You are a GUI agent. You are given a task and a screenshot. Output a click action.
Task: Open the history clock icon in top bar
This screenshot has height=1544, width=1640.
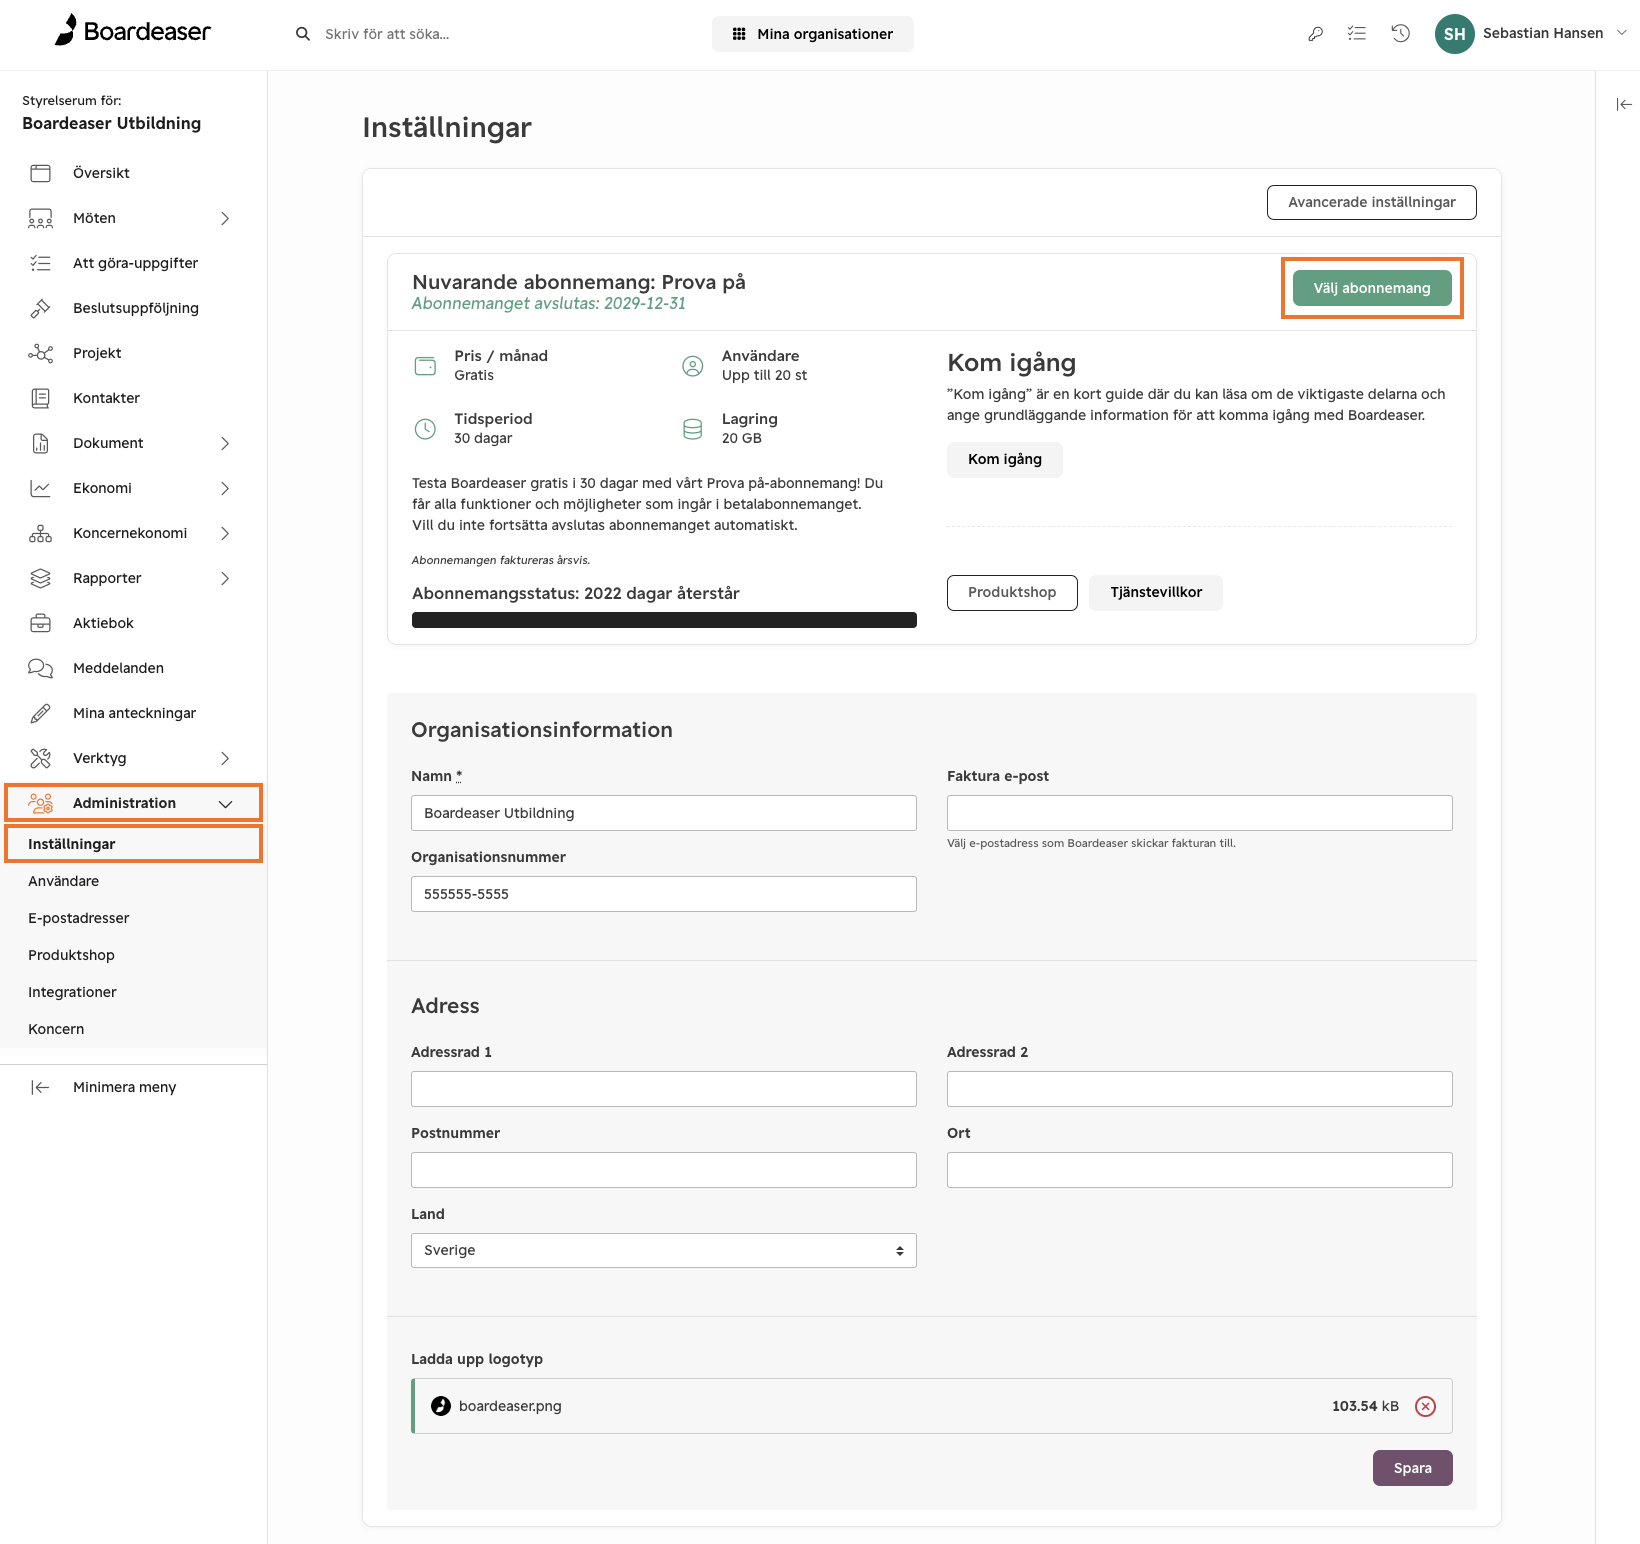point(1401,33)
